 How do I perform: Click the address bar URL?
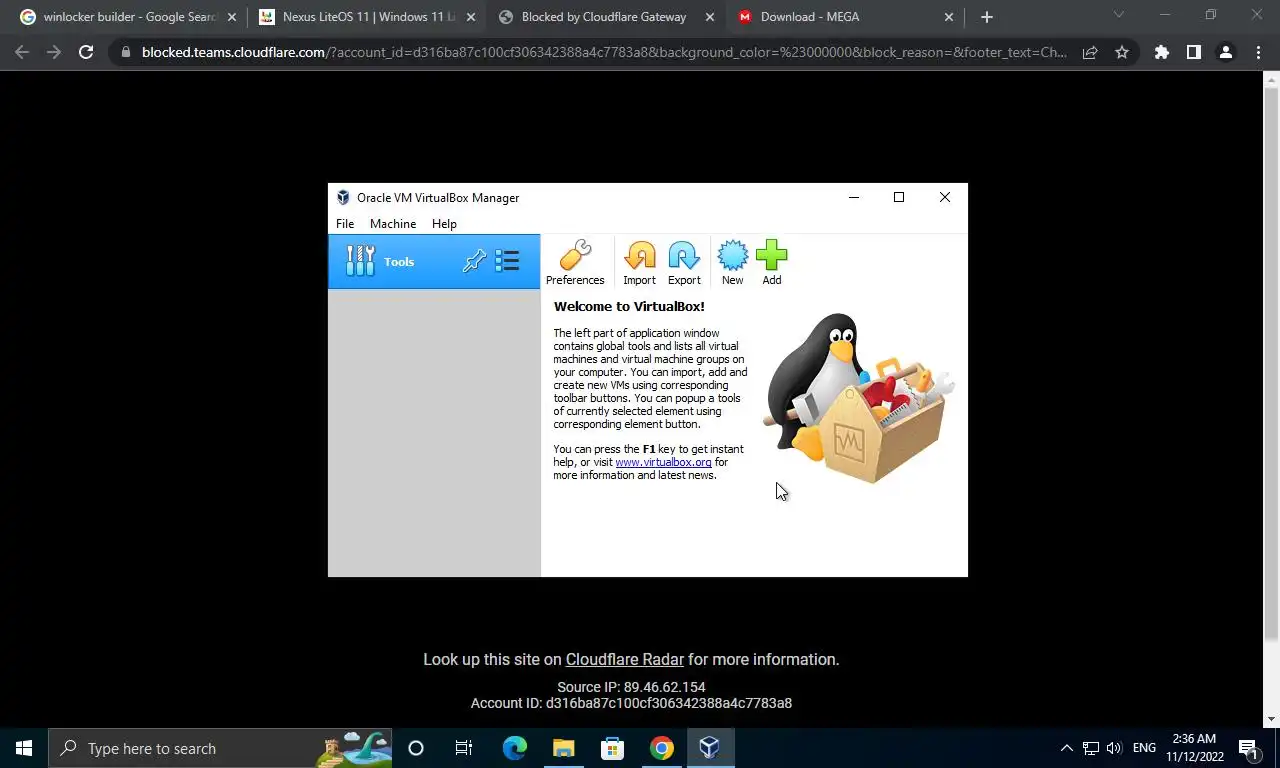(x=604, y=52)
